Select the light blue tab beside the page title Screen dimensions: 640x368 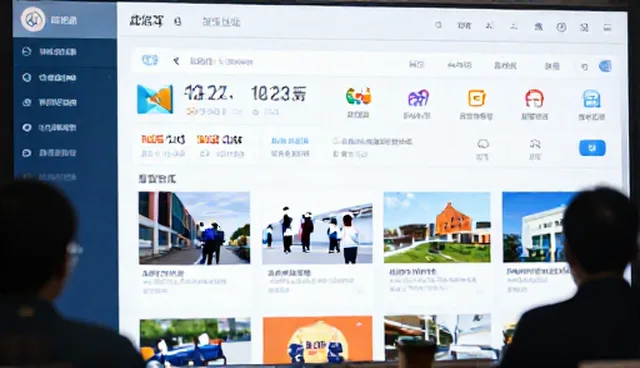[221, 22]
